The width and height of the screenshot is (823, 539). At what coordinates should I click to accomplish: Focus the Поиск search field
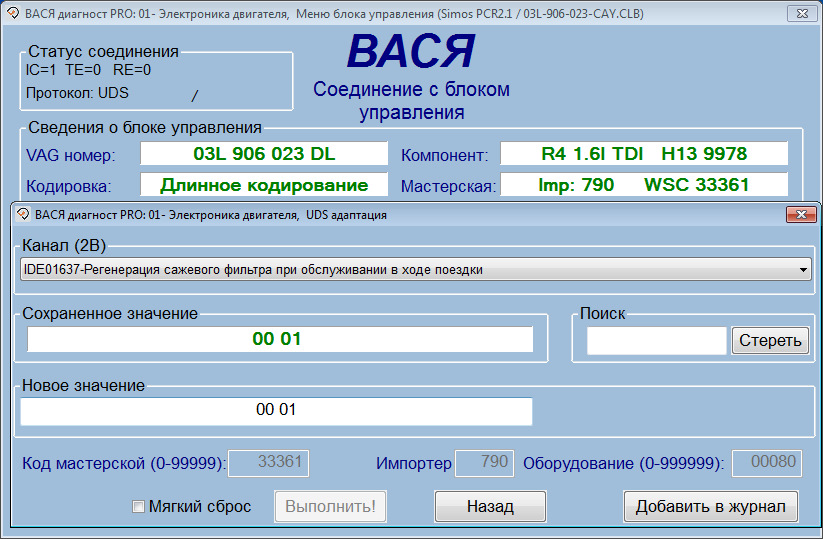(x=657, y=341)
